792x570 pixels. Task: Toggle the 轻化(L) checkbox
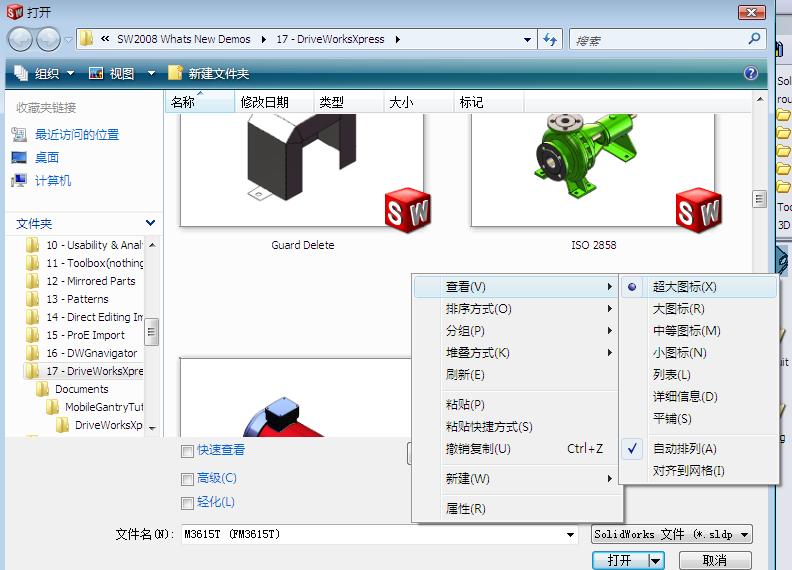187,503
